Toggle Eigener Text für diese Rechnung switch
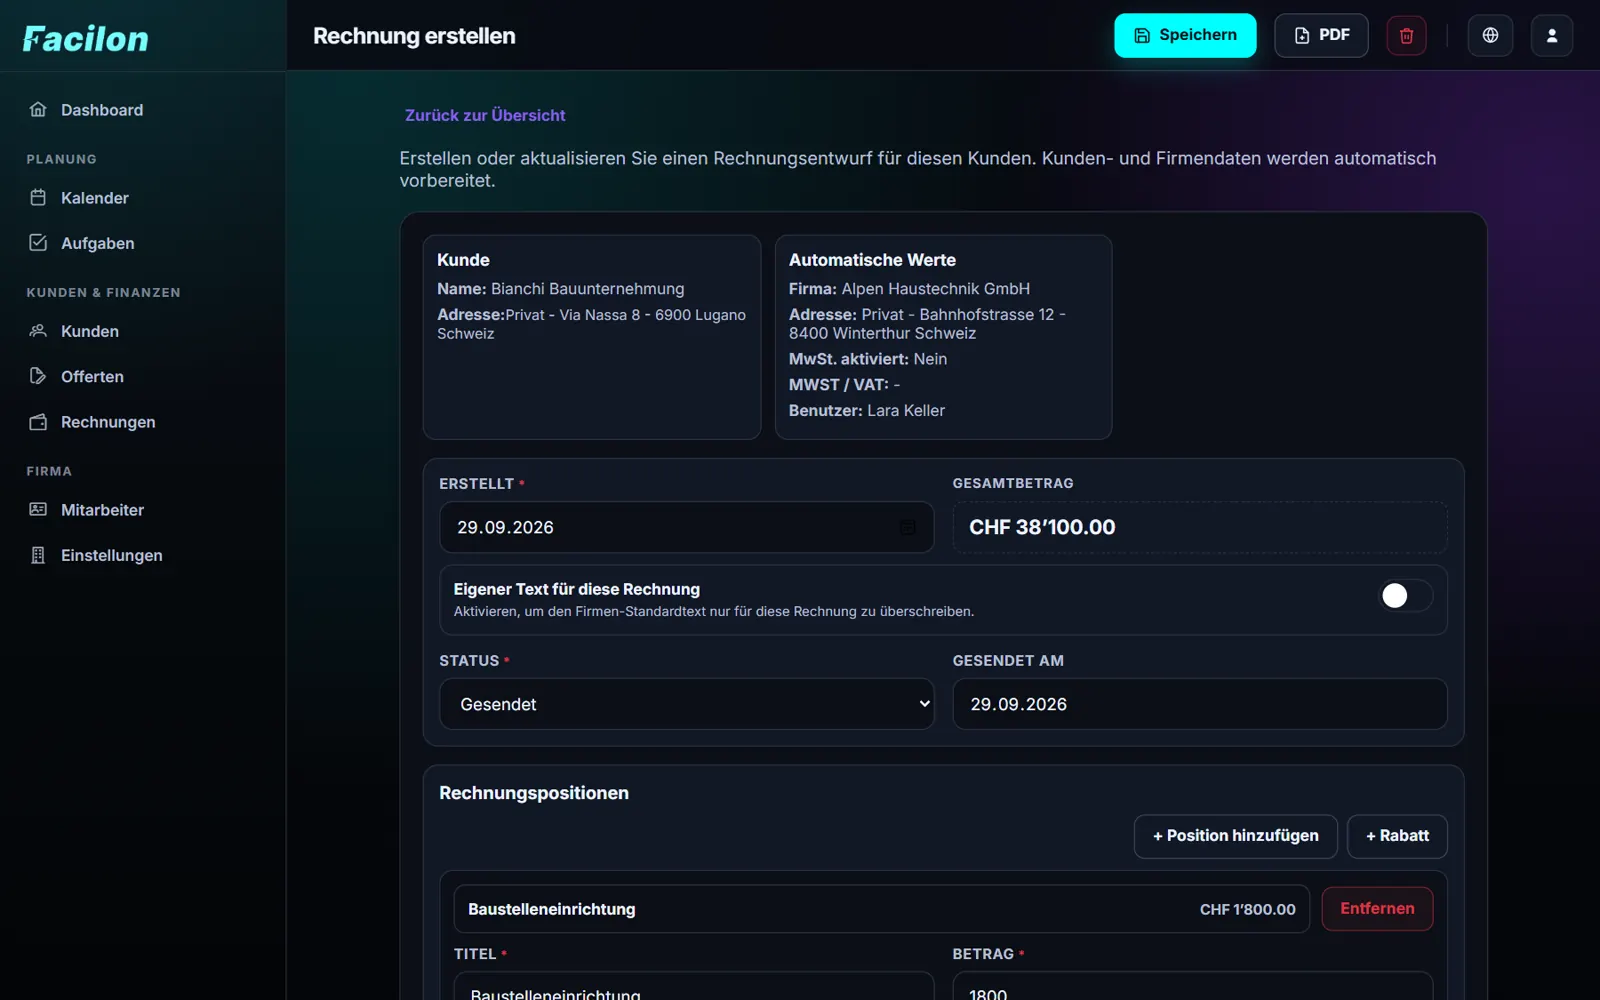 (x=1406, y=596)
